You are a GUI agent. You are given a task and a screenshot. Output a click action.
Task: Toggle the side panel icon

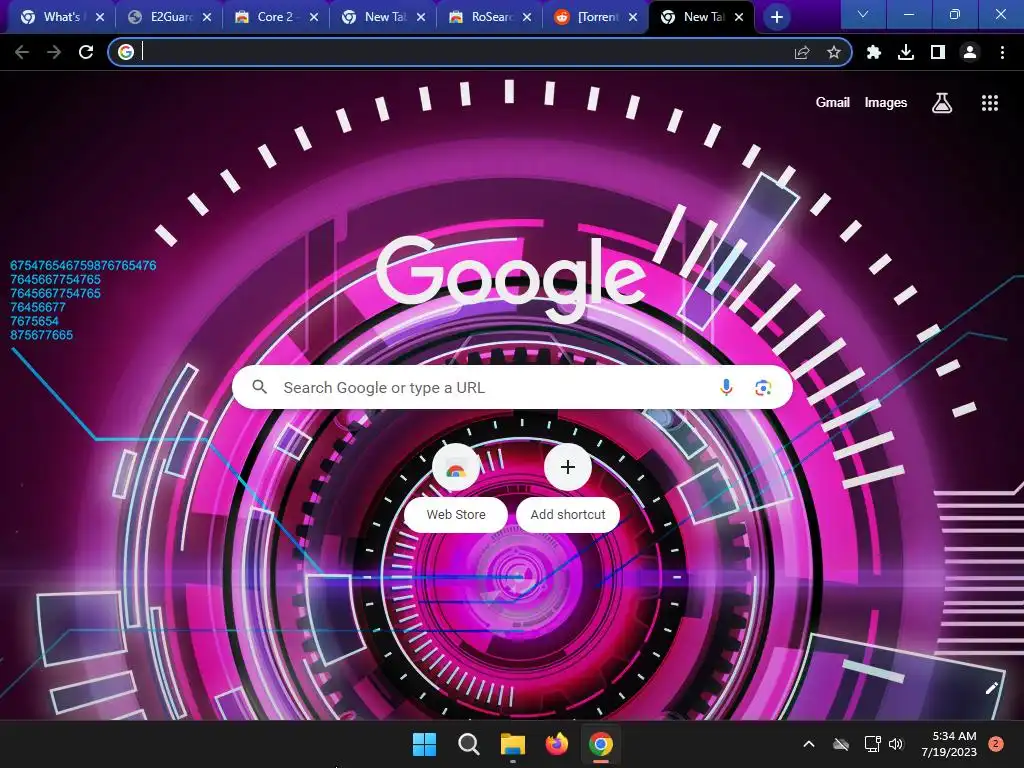pos(938,52)
